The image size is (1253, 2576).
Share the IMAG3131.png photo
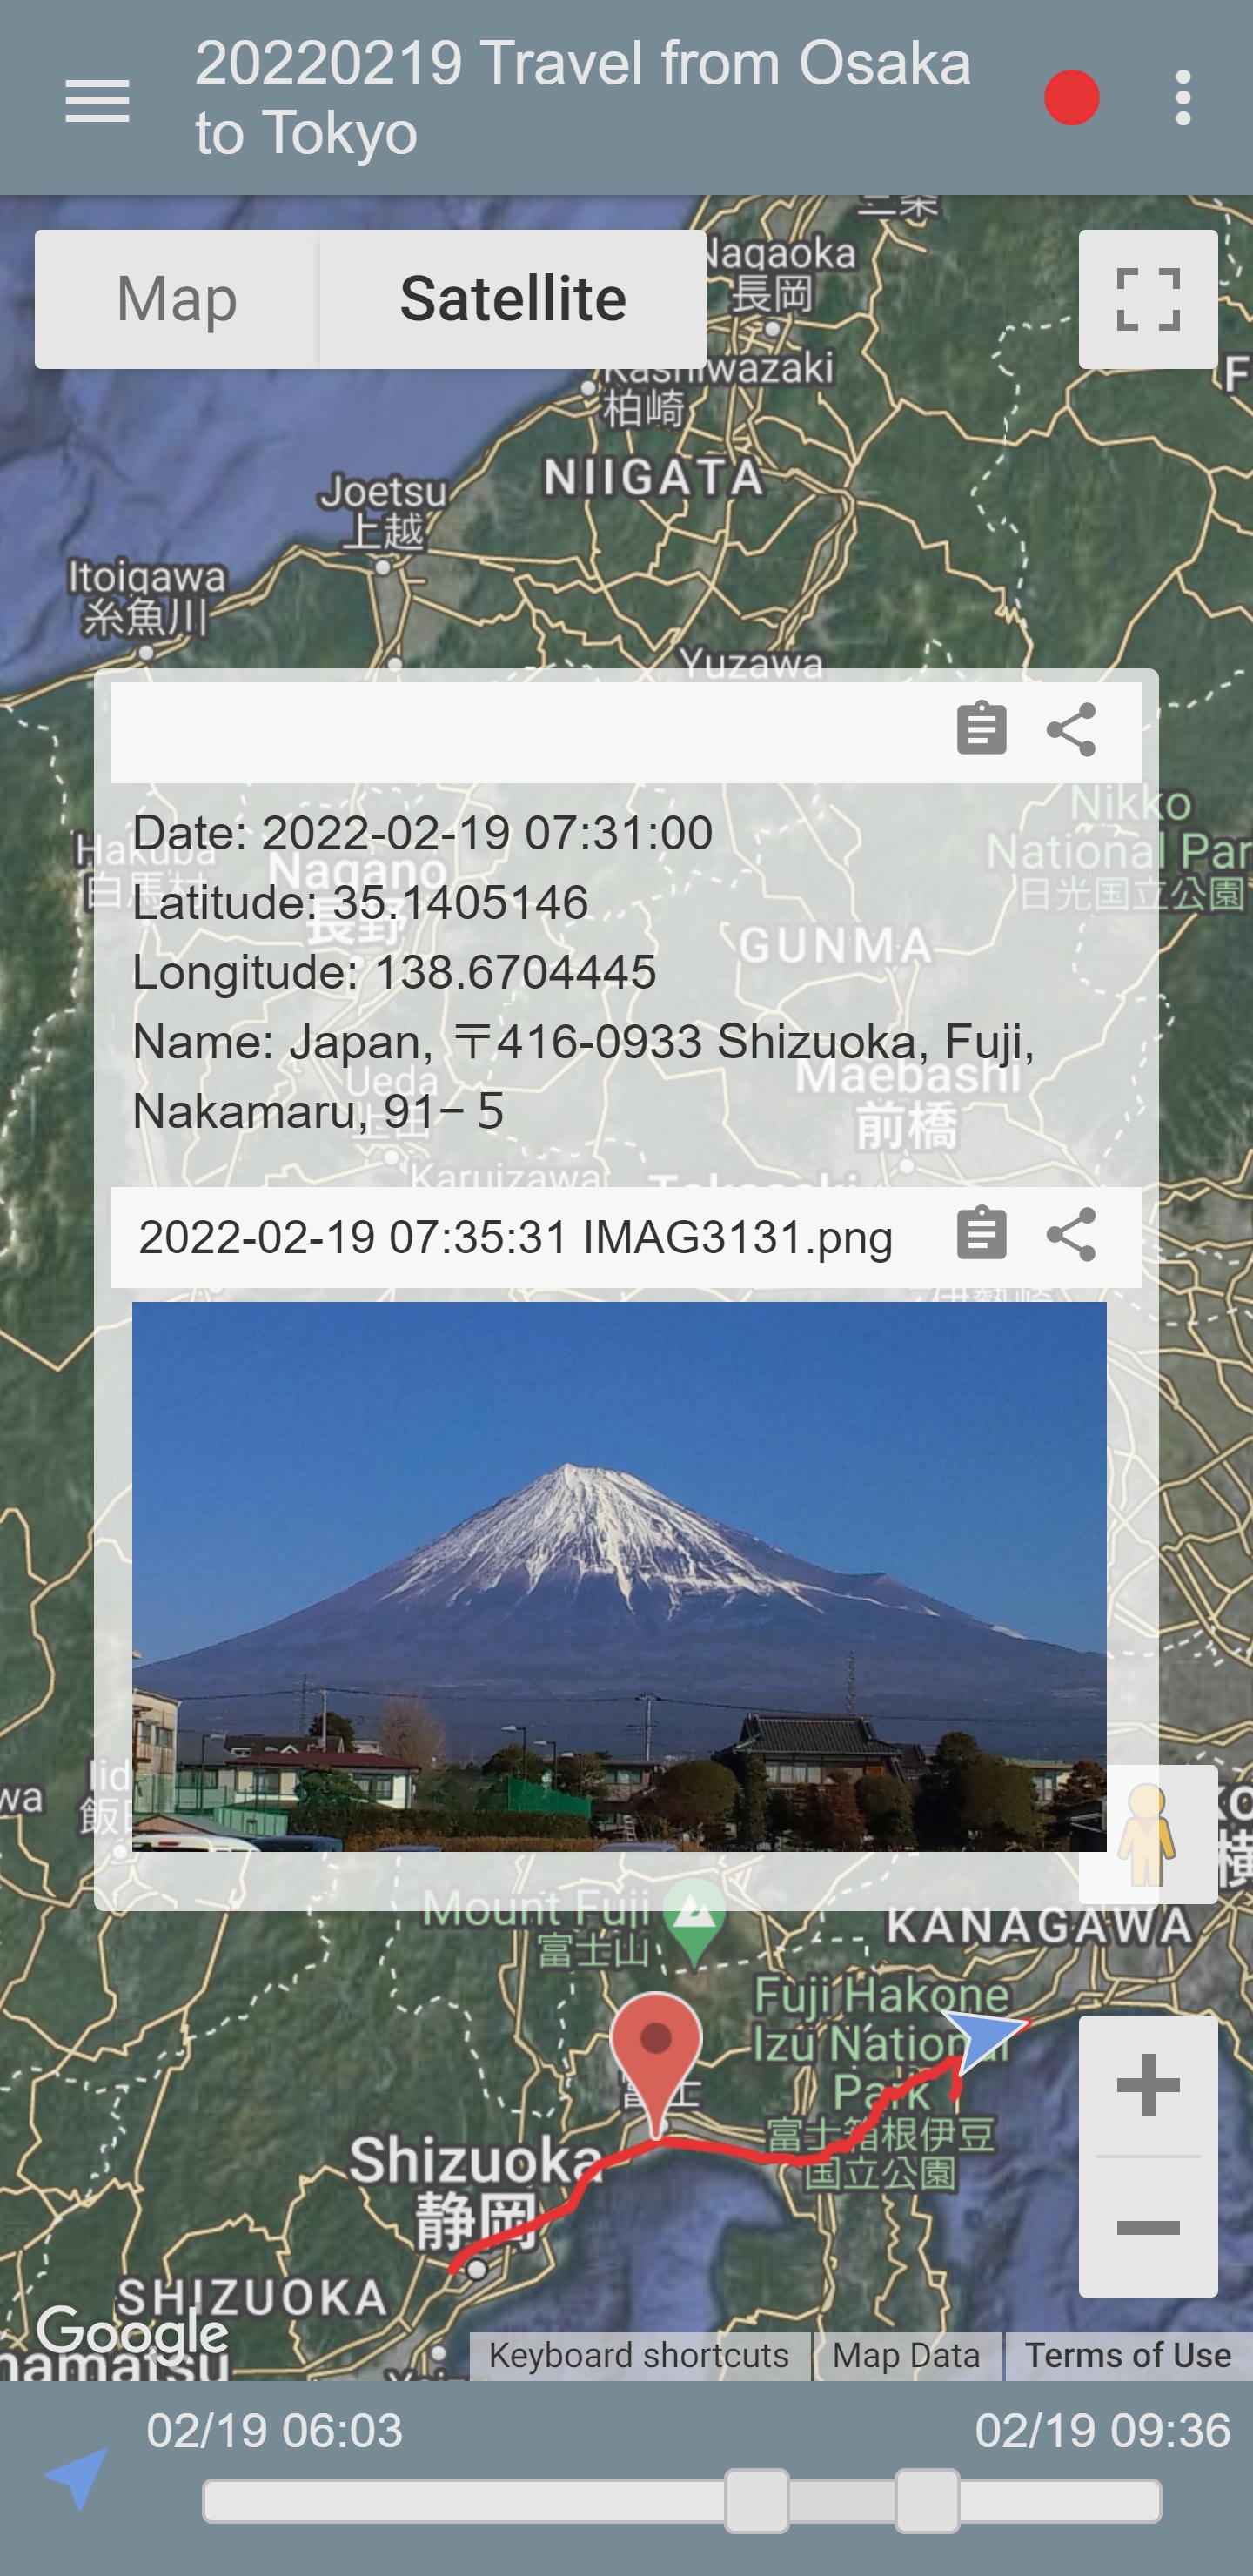pos(1071,1234)
